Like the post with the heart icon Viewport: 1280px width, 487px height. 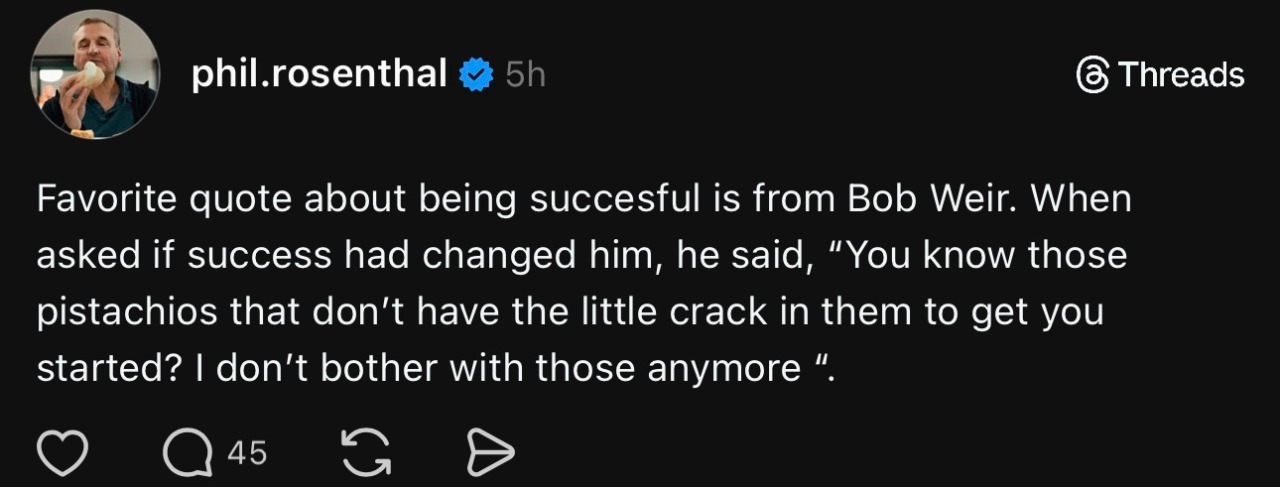click(x=63, y=455)
